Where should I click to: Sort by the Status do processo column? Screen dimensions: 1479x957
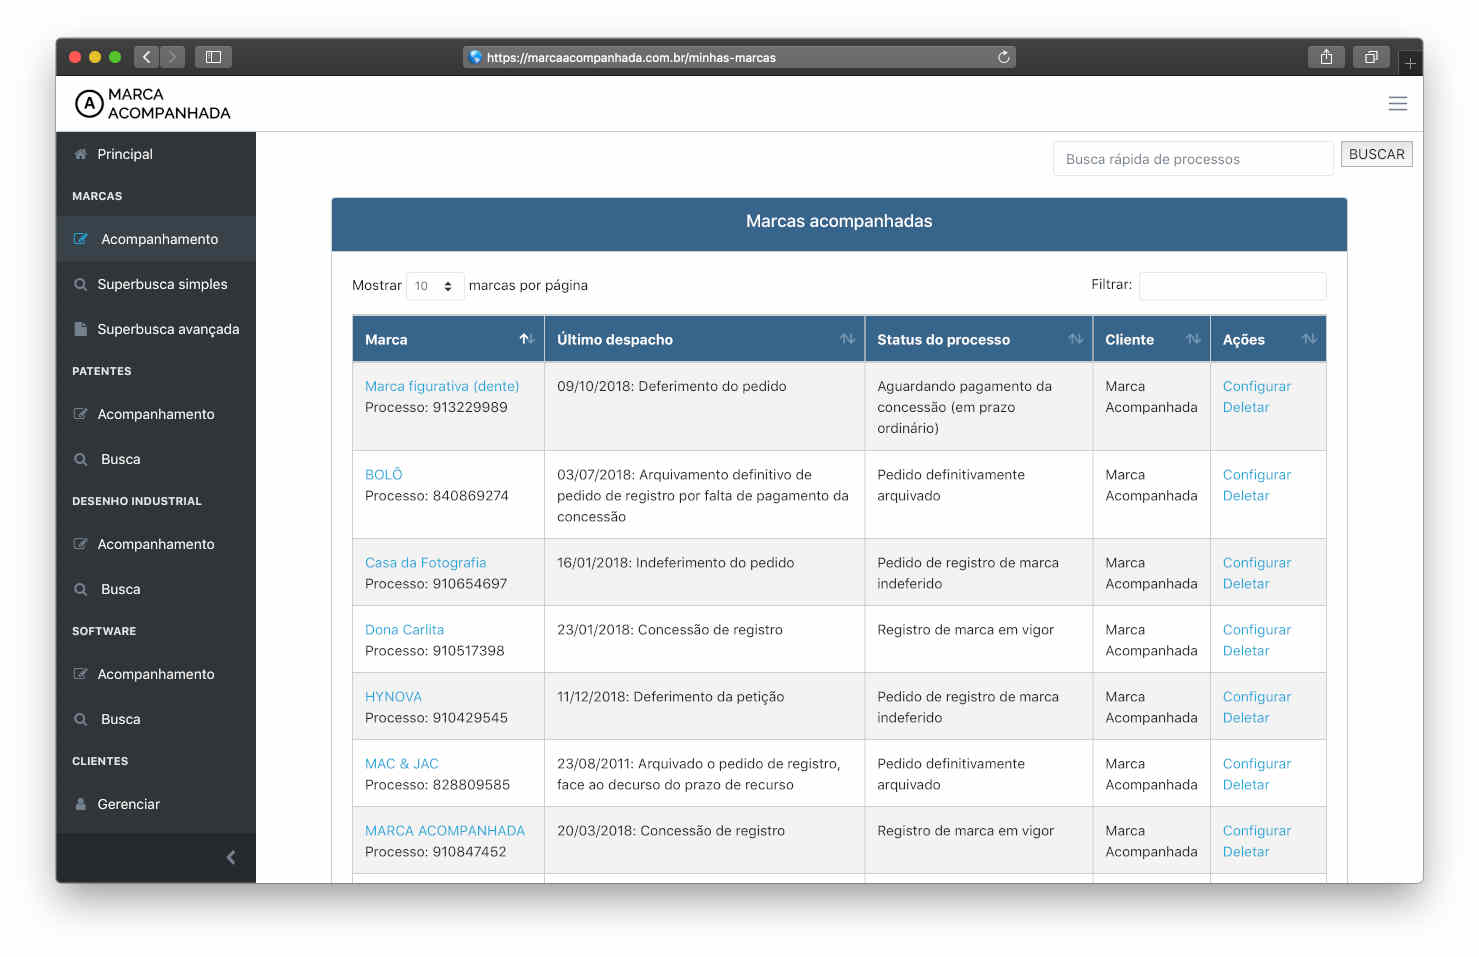(x=979, y=339)
